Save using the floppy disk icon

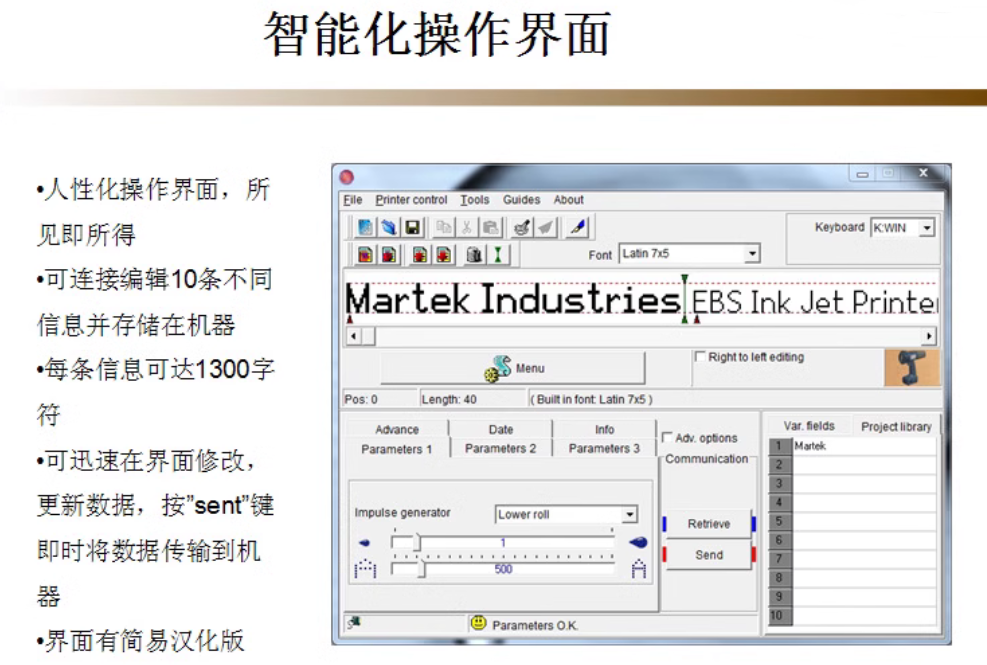412,227
